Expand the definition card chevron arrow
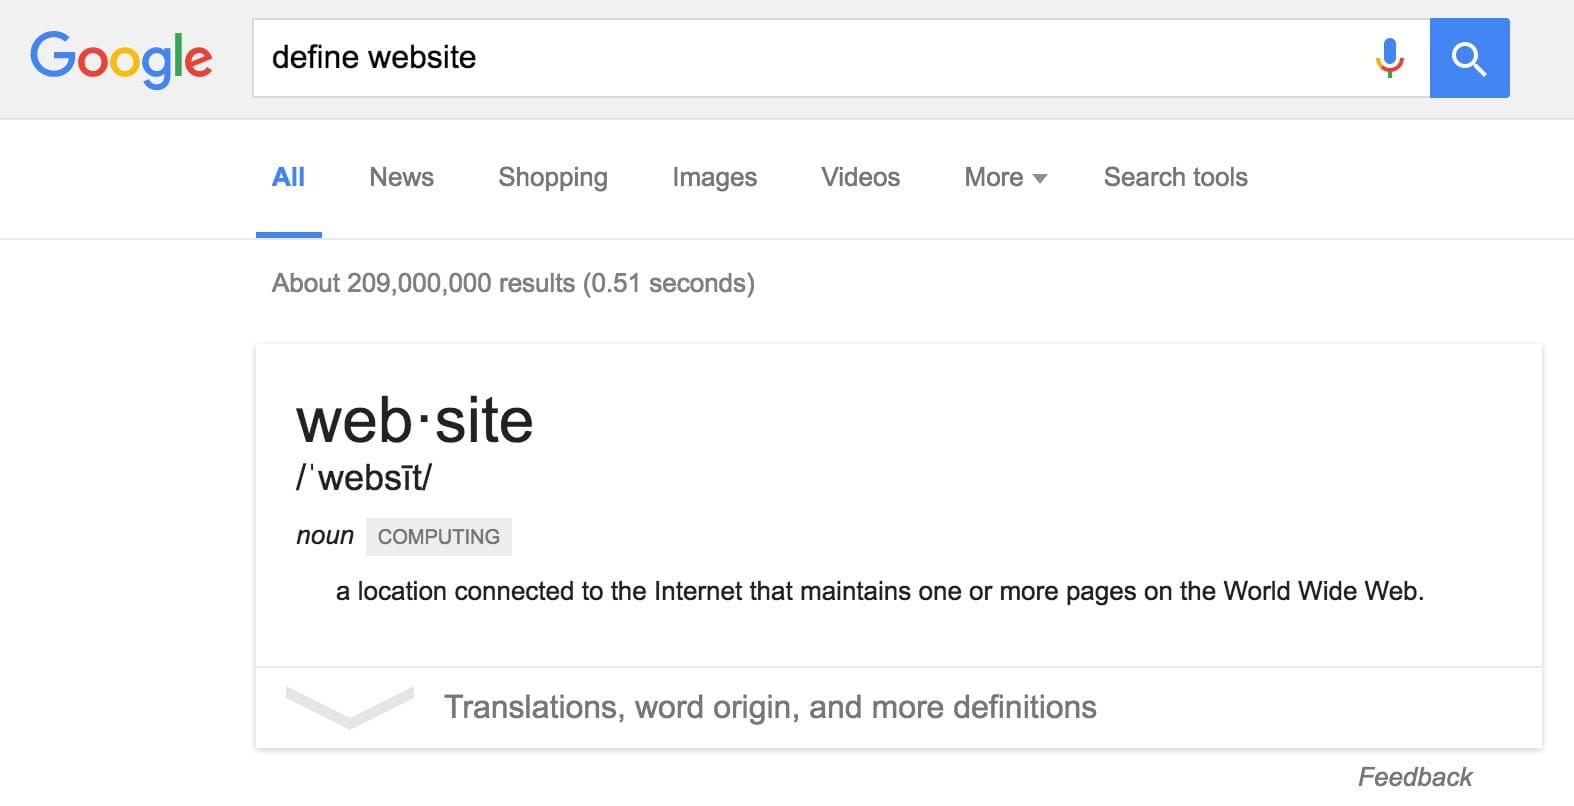 click(x=349, y=706)
